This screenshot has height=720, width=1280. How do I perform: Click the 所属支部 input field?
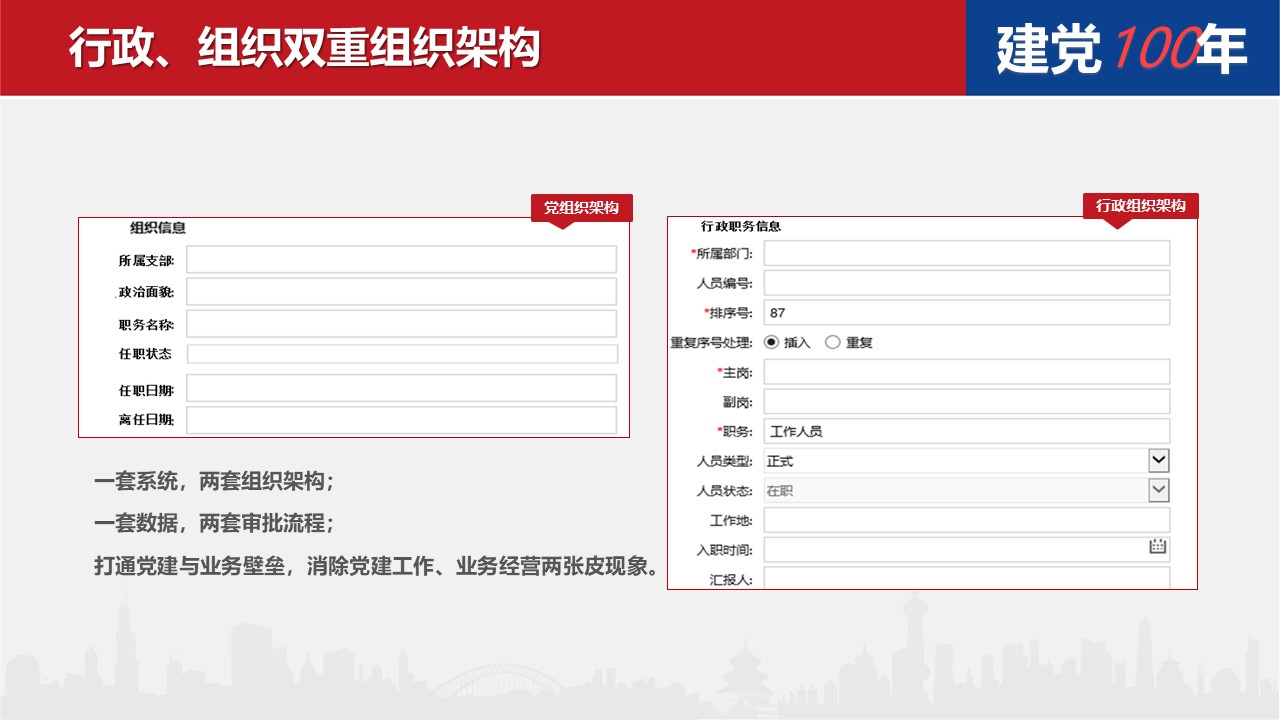point(401,260)
